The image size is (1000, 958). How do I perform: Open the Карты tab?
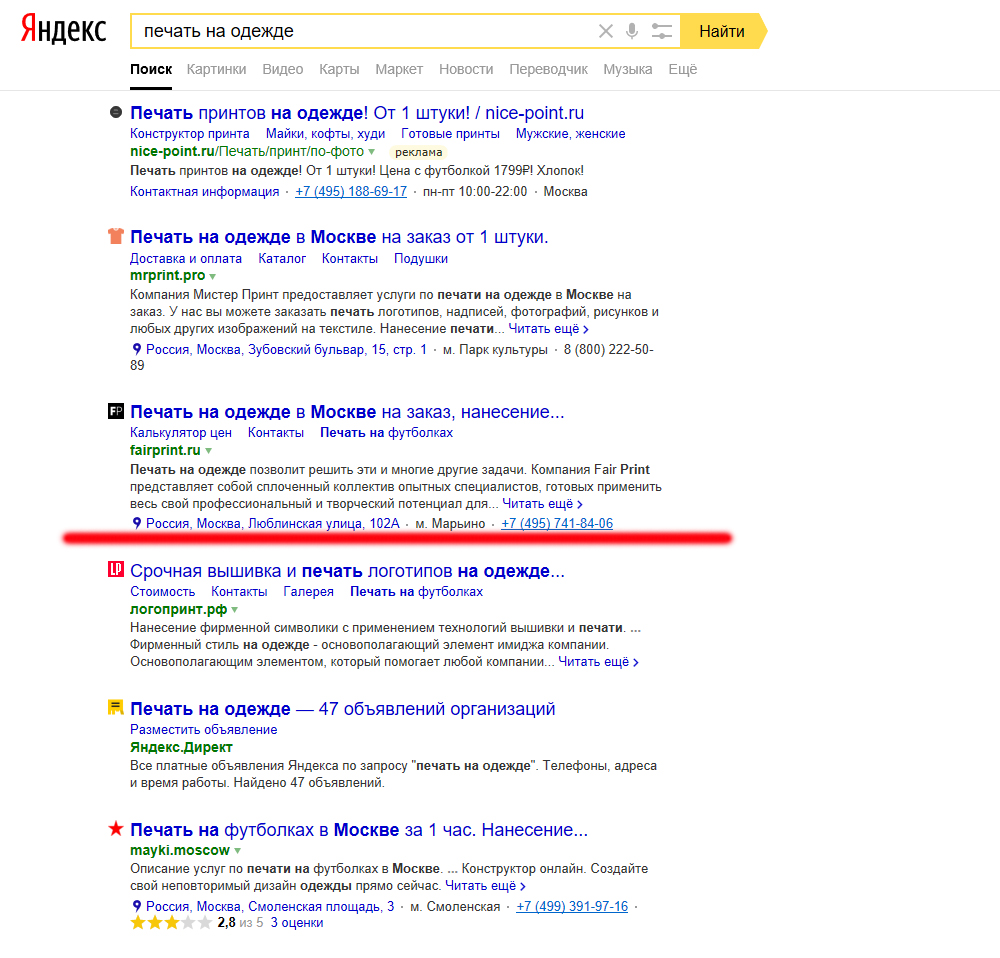(339, 69)
